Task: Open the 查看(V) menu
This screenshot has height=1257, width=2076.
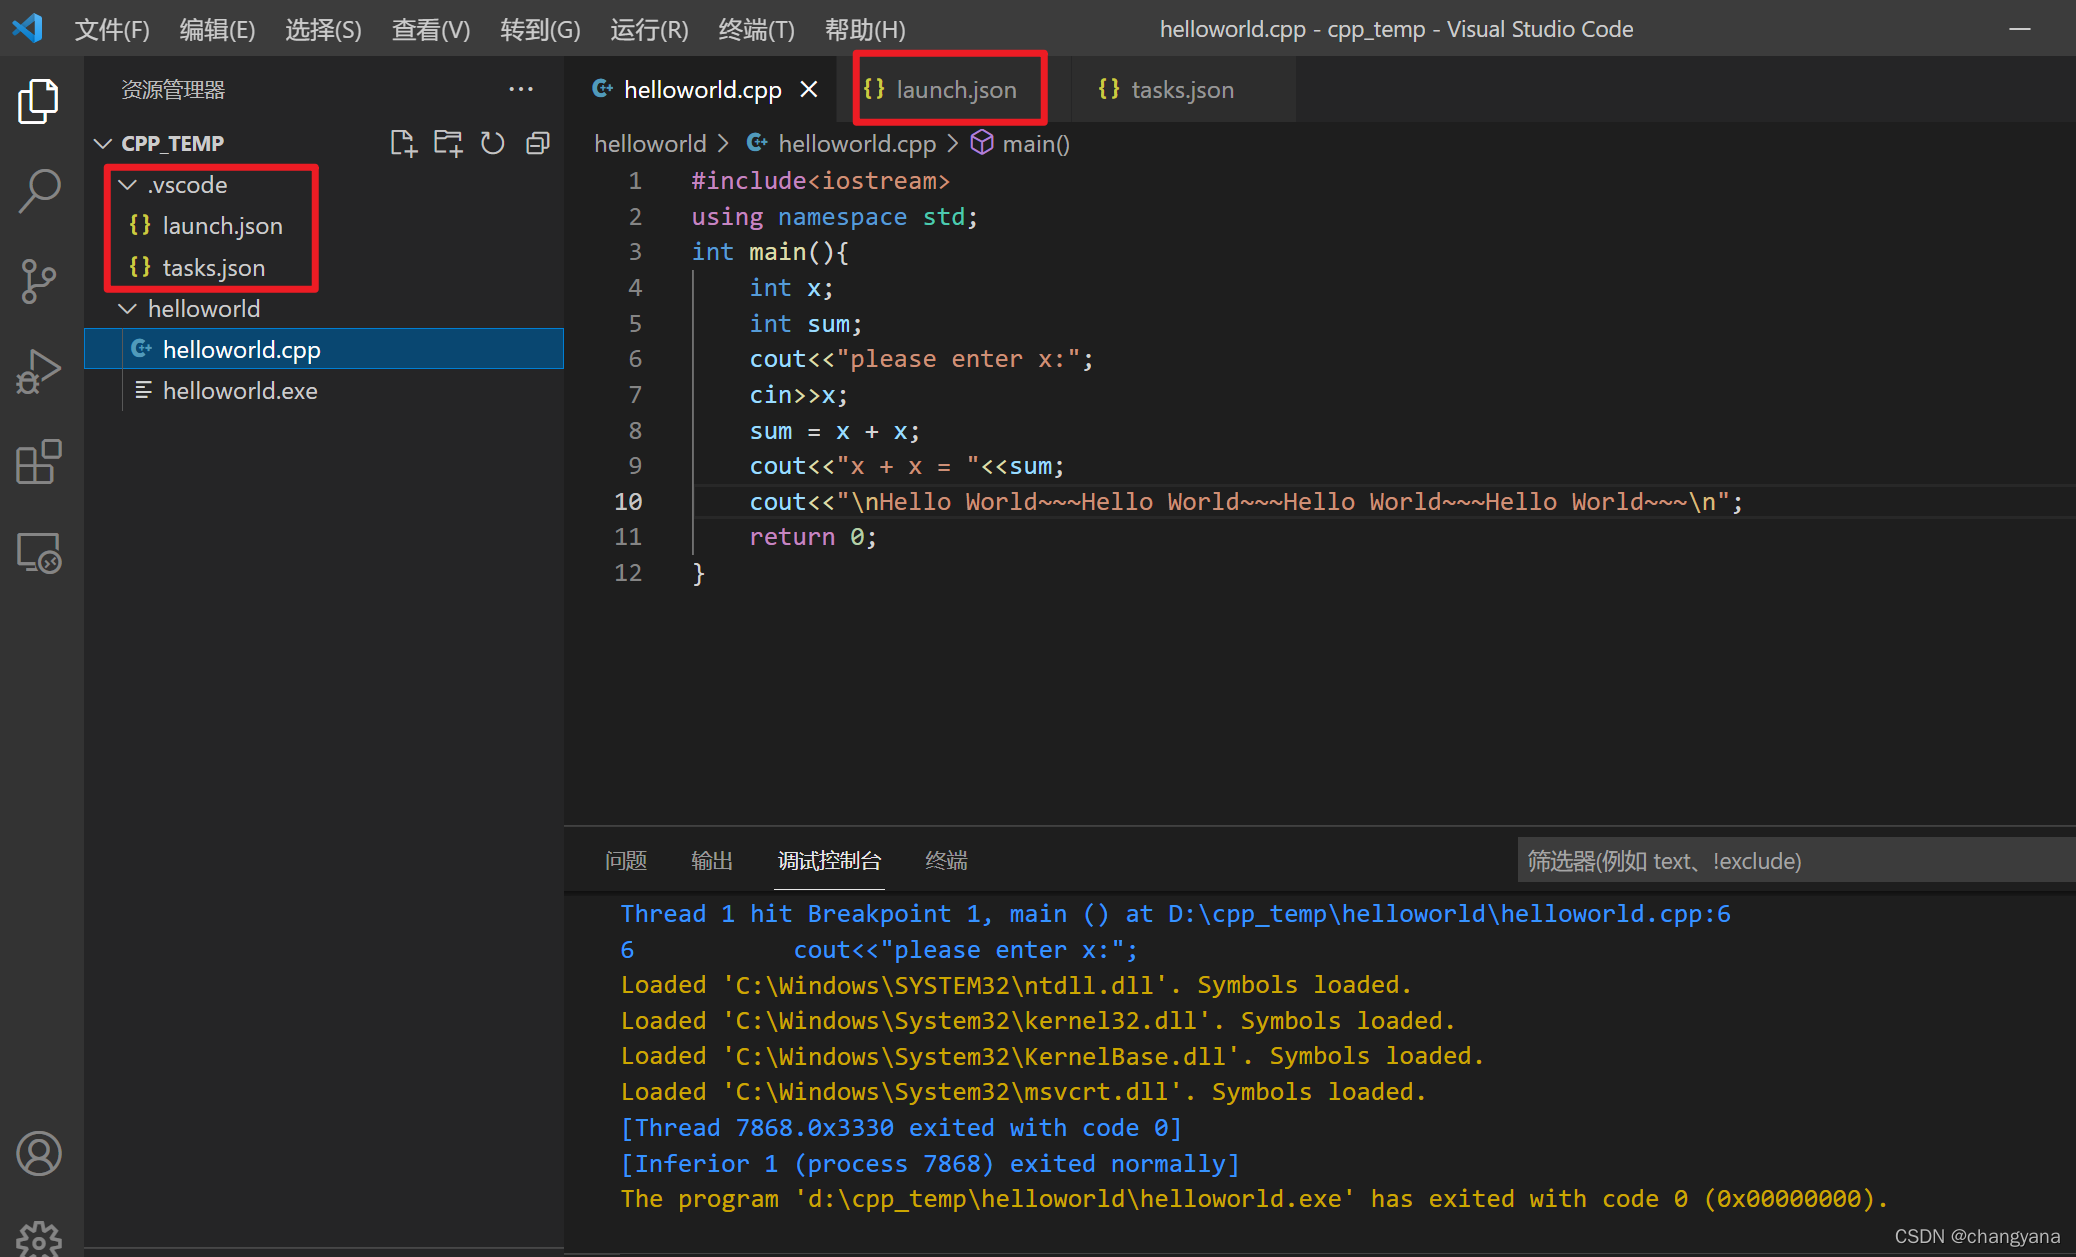Action: point(431,29)
